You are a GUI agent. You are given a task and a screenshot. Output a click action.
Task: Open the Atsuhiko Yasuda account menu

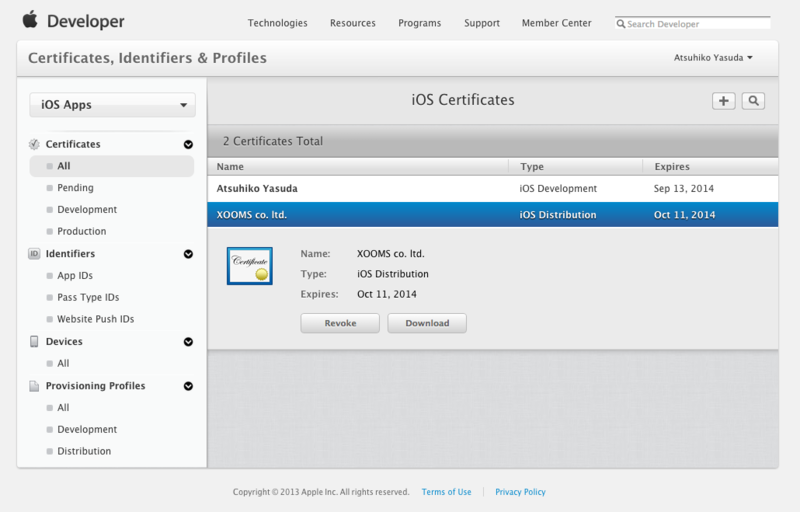(x=713, y=58)
